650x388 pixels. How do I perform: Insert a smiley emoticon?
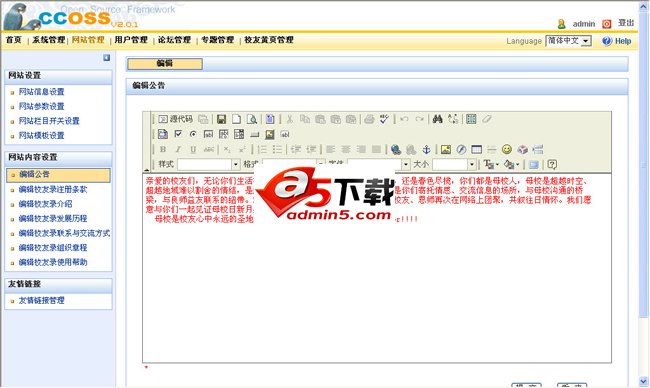click(x=507, y=149)
